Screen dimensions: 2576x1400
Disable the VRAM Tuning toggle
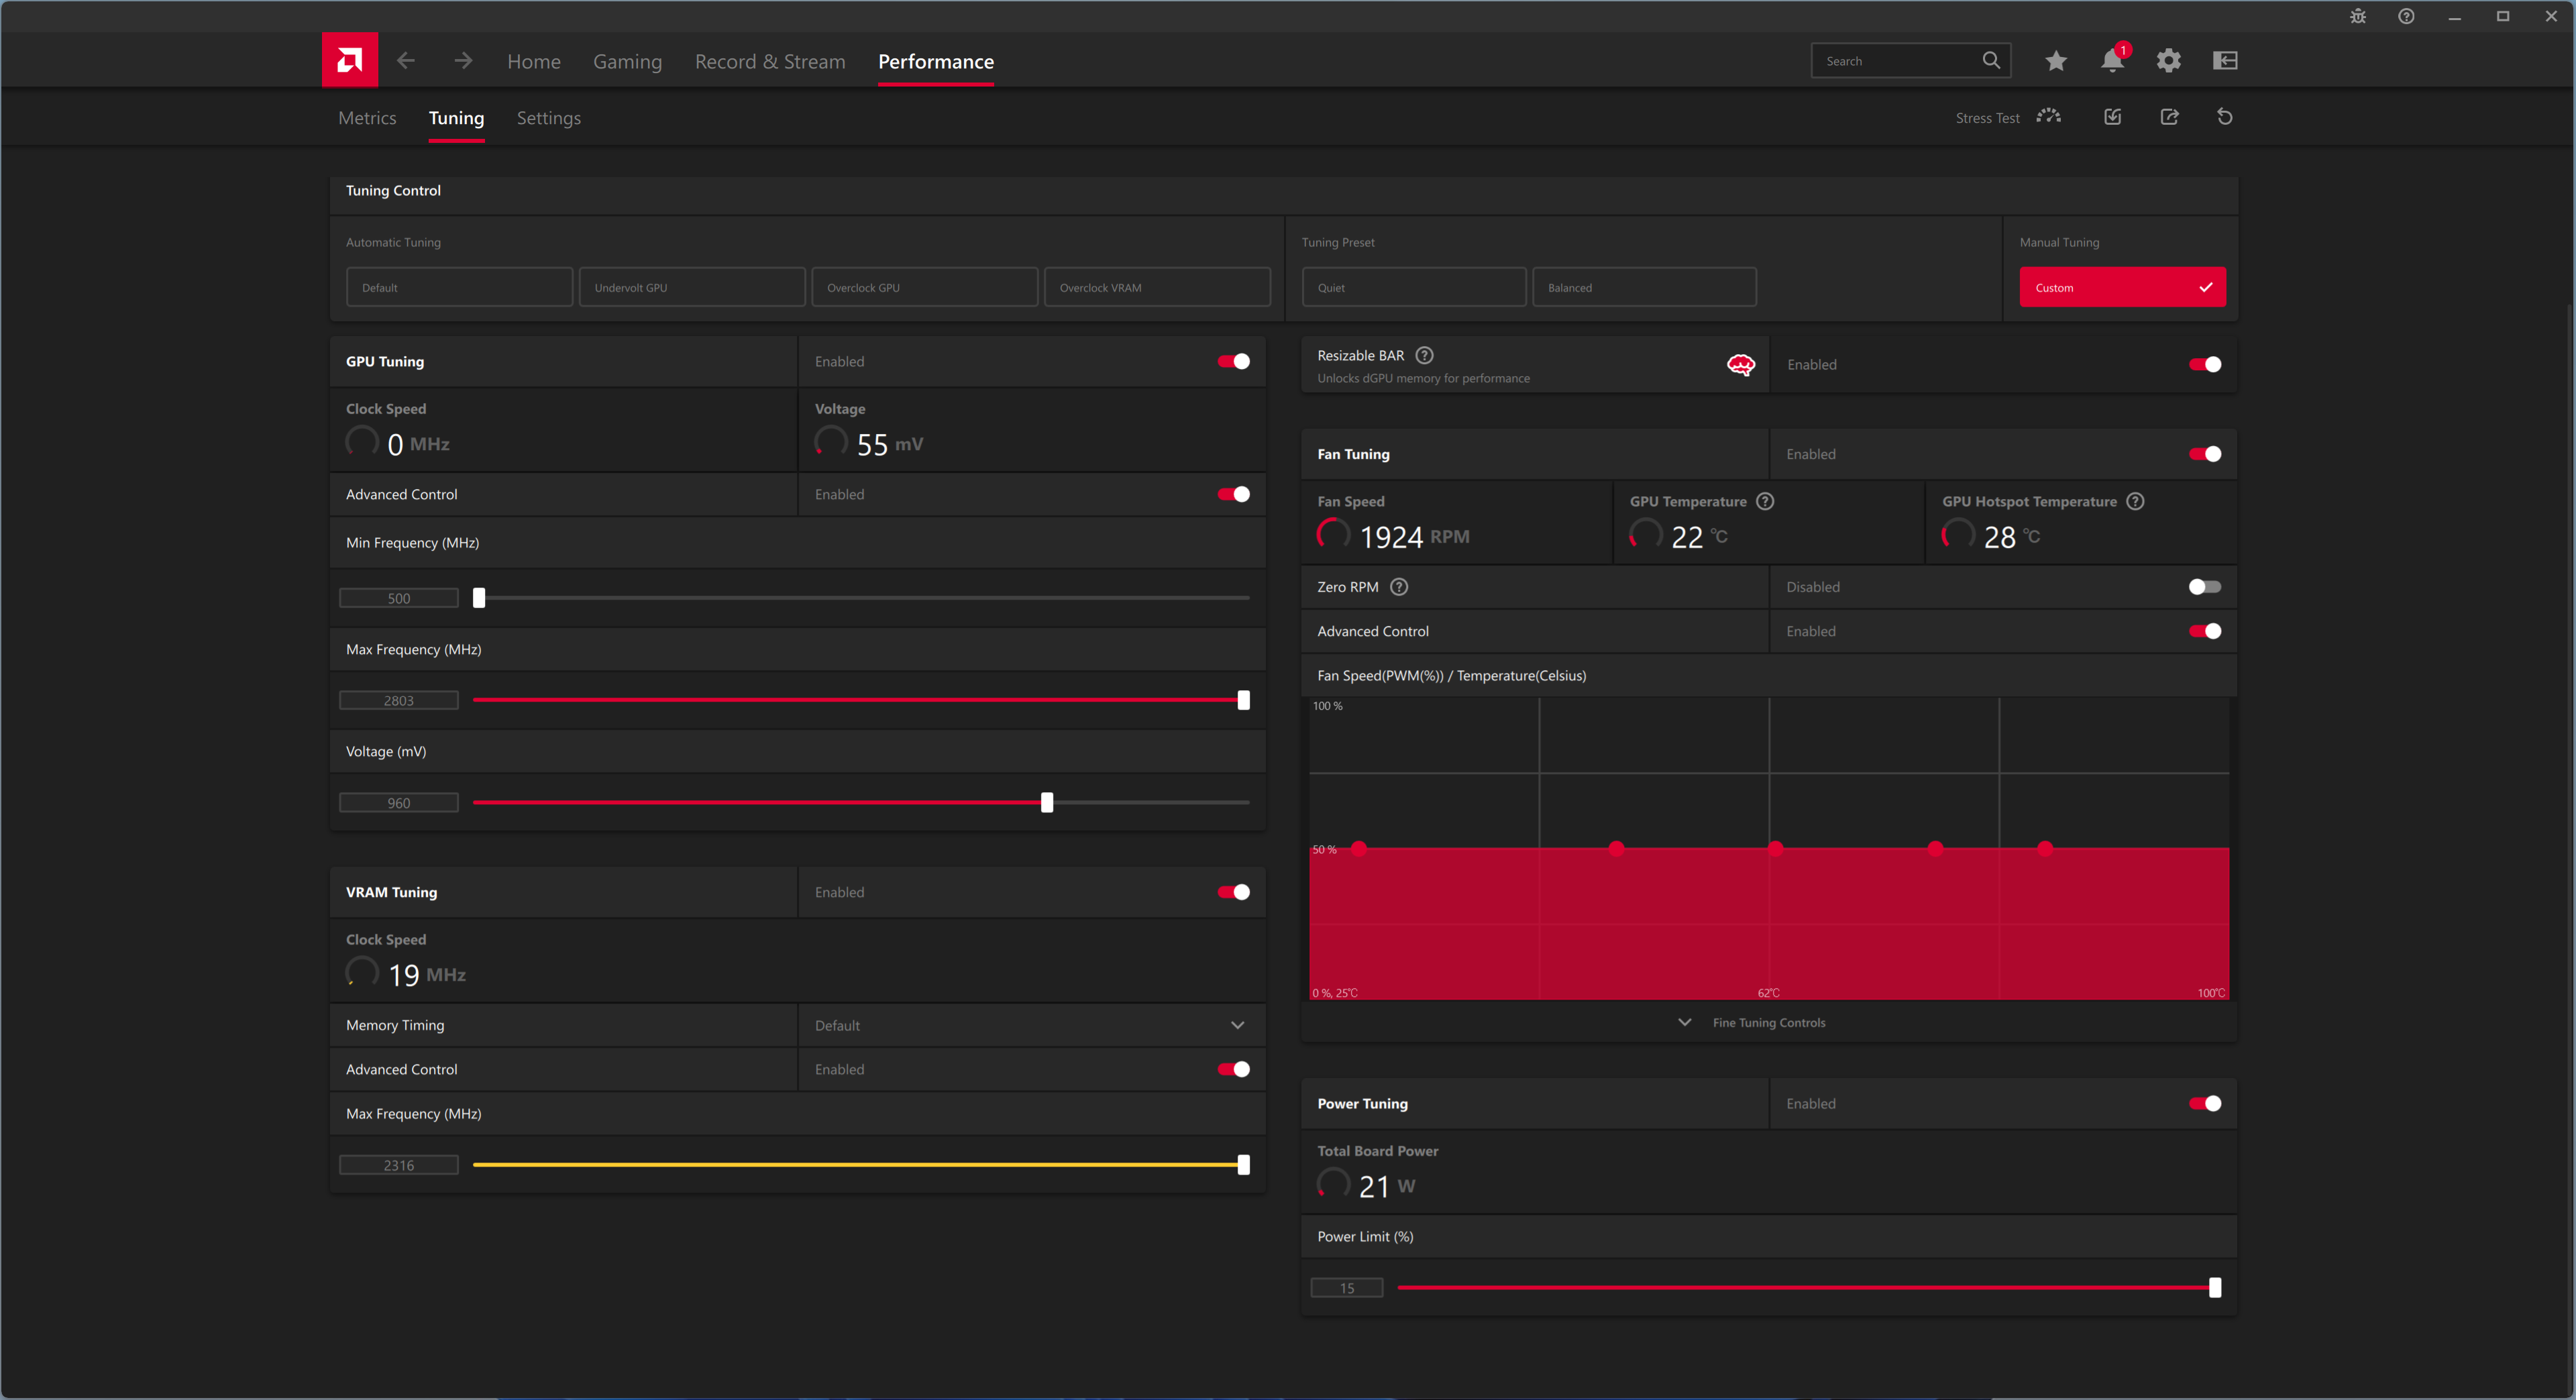[x=1233, y=892]
